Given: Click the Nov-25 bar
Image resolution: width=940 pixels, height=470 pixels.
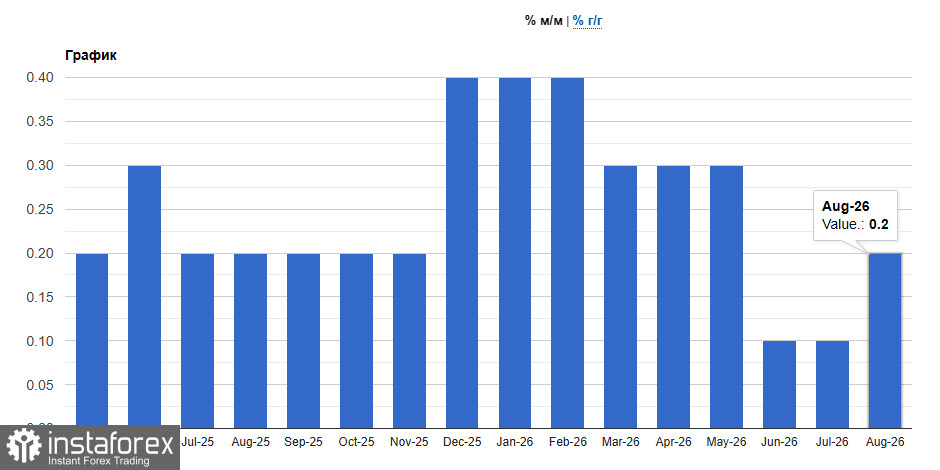Looking at the screenshot, I should point(409,341).
